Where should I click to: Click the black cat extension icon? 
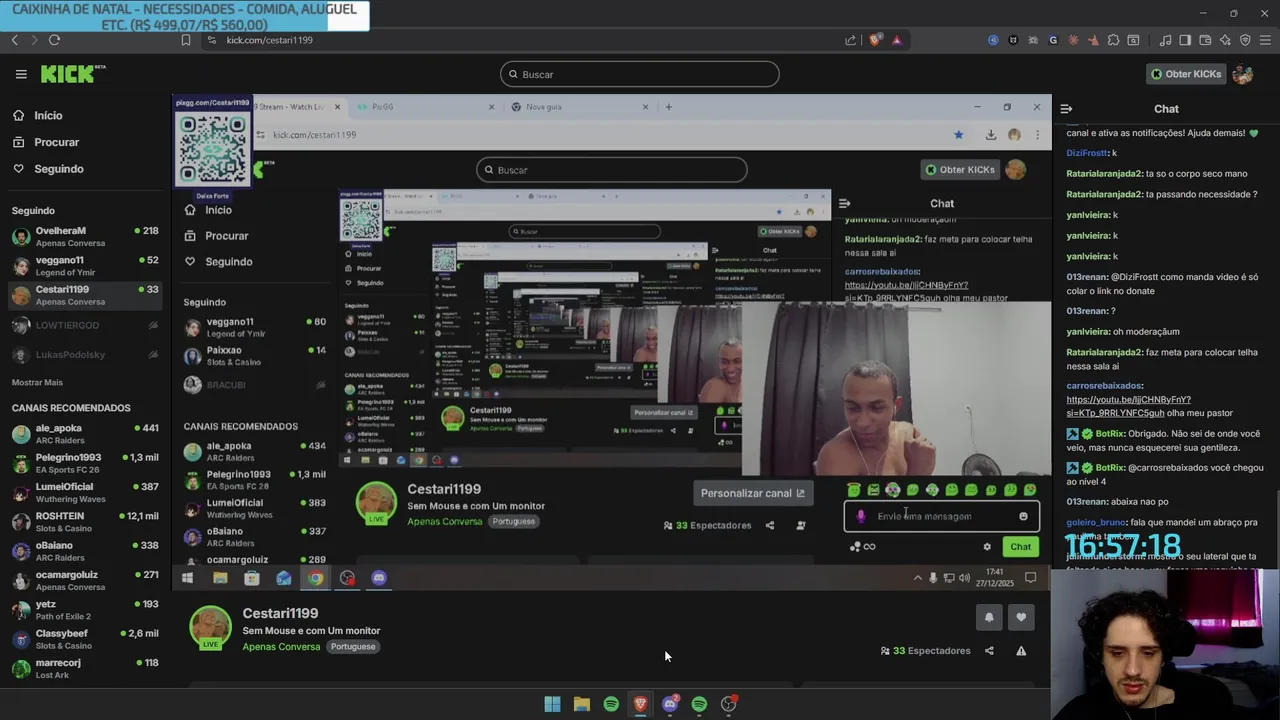point(1013,40)
